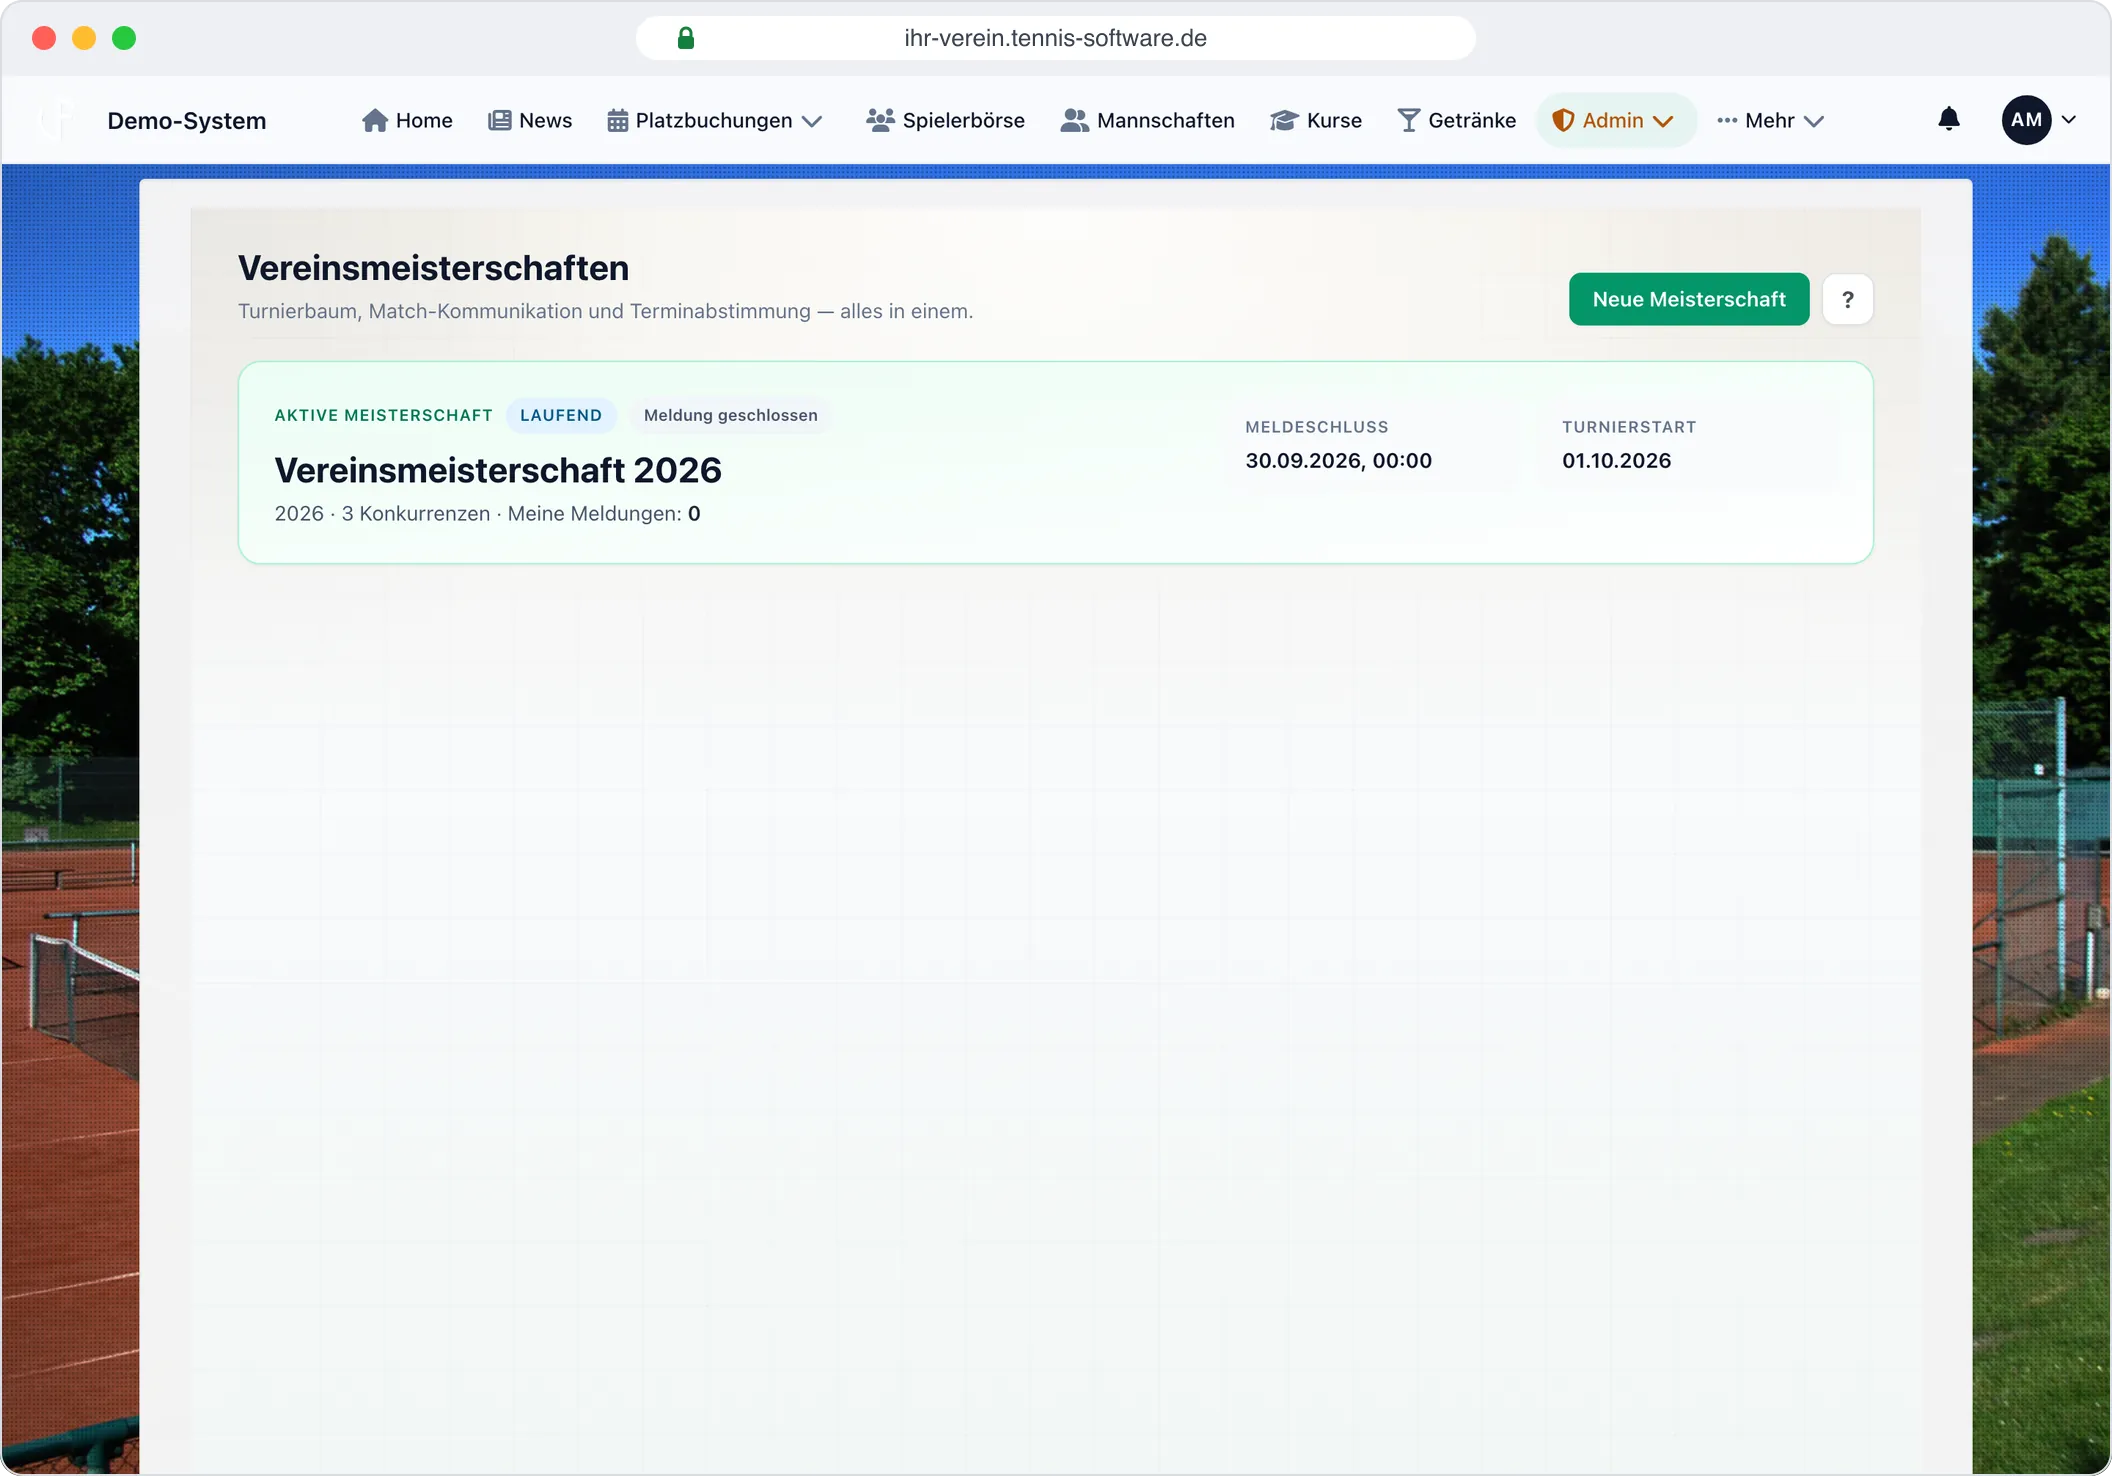Click the Vereinsmeisterschaften page heading

[x=433, y=268]
